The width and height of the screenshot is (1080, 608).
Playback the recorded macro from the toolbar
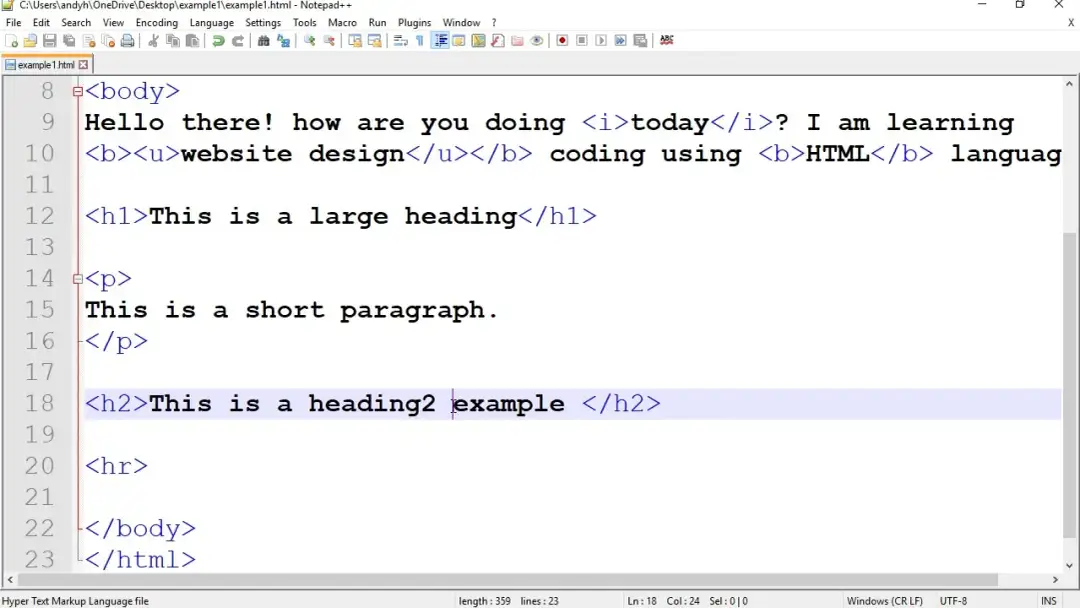coord(600,40)
